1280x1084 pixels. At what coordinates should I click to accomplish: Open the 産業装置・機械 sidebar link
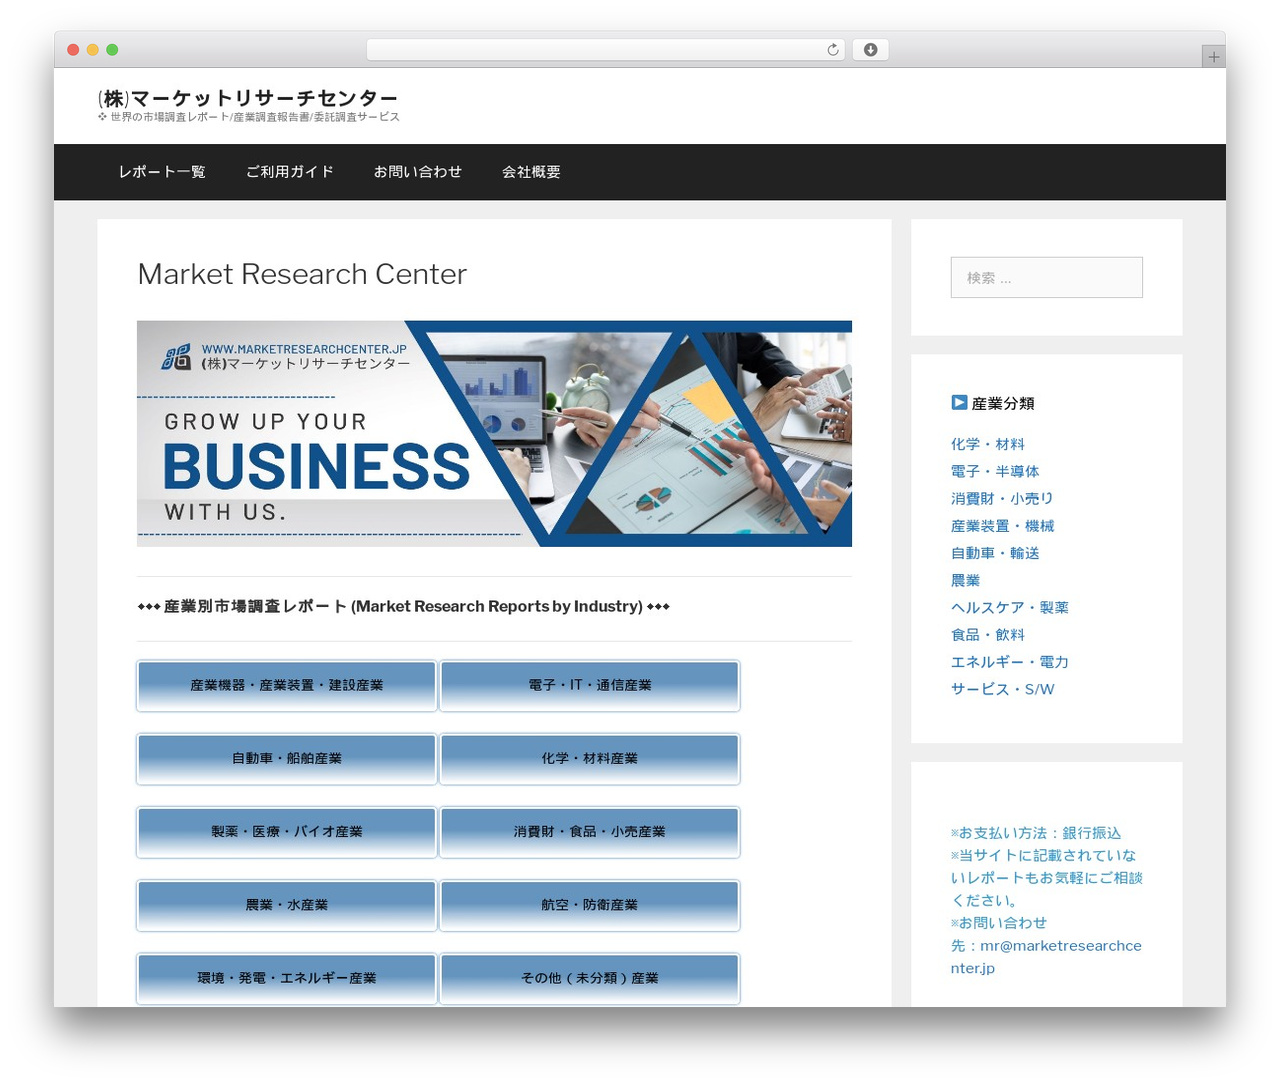[1002, 526]
